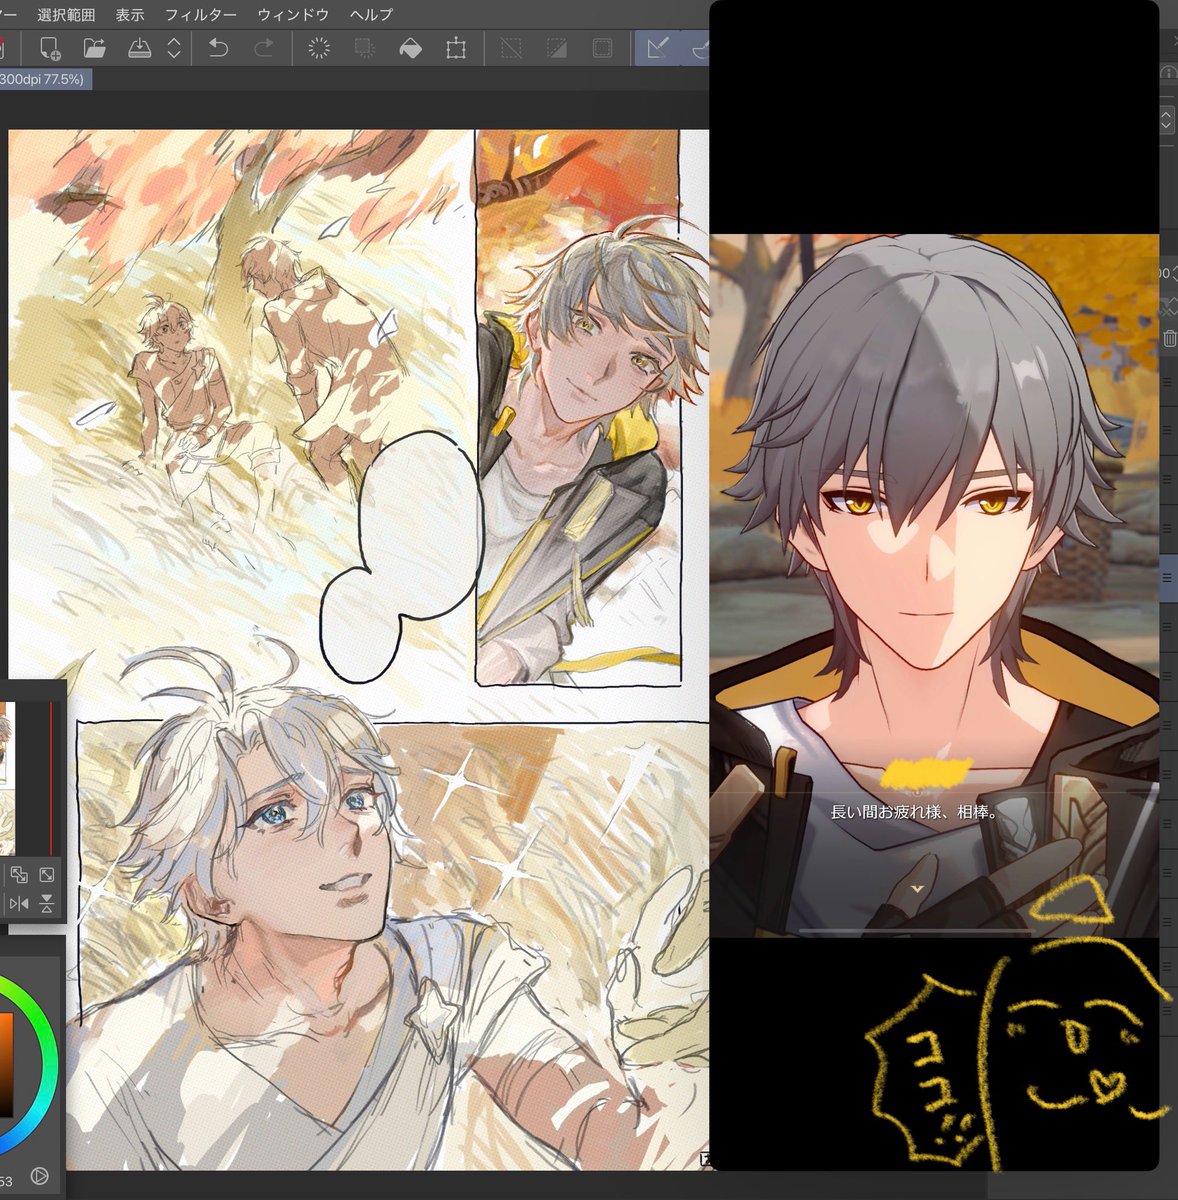The width and height of the screenshot is (1178, 1200).
Task: Click the Redo arrow icon
Action: point(264,48)
